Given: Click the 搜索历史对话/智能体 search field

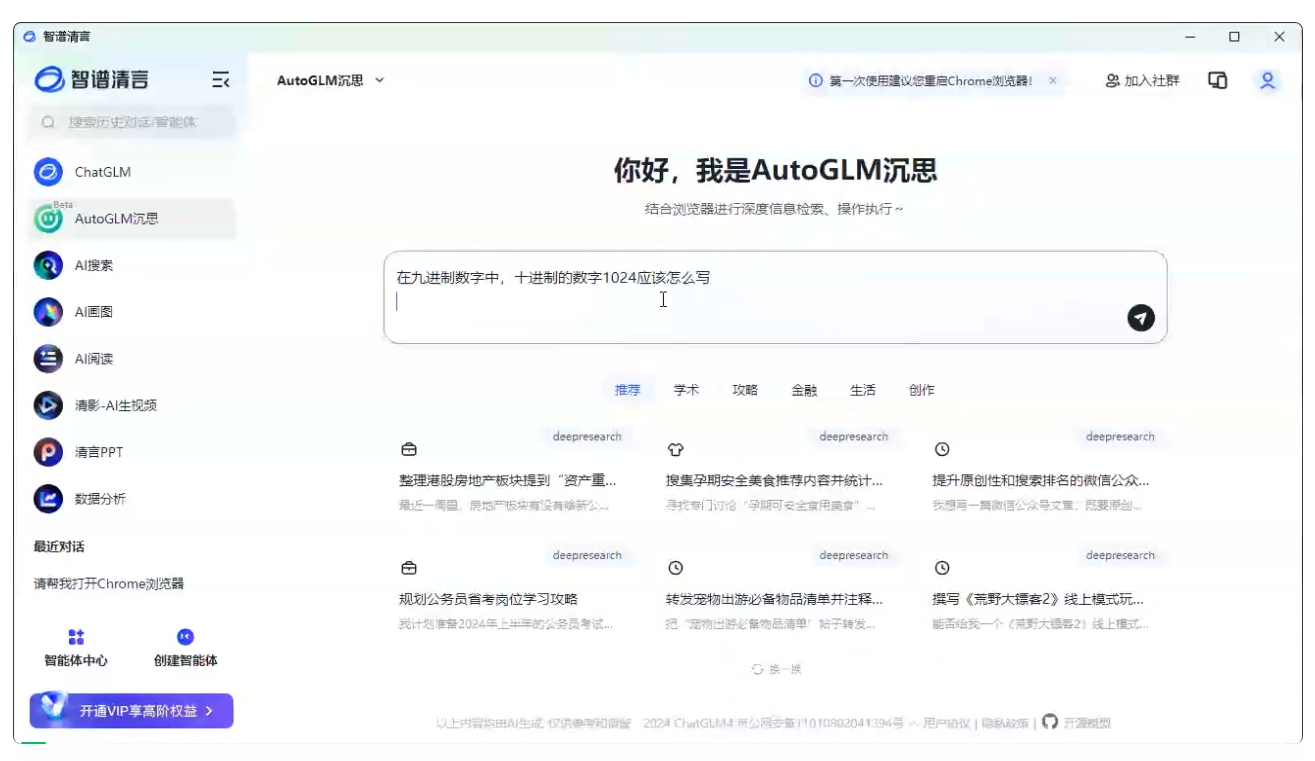Looking at the screenshot, I should click(x=133, y=122).
